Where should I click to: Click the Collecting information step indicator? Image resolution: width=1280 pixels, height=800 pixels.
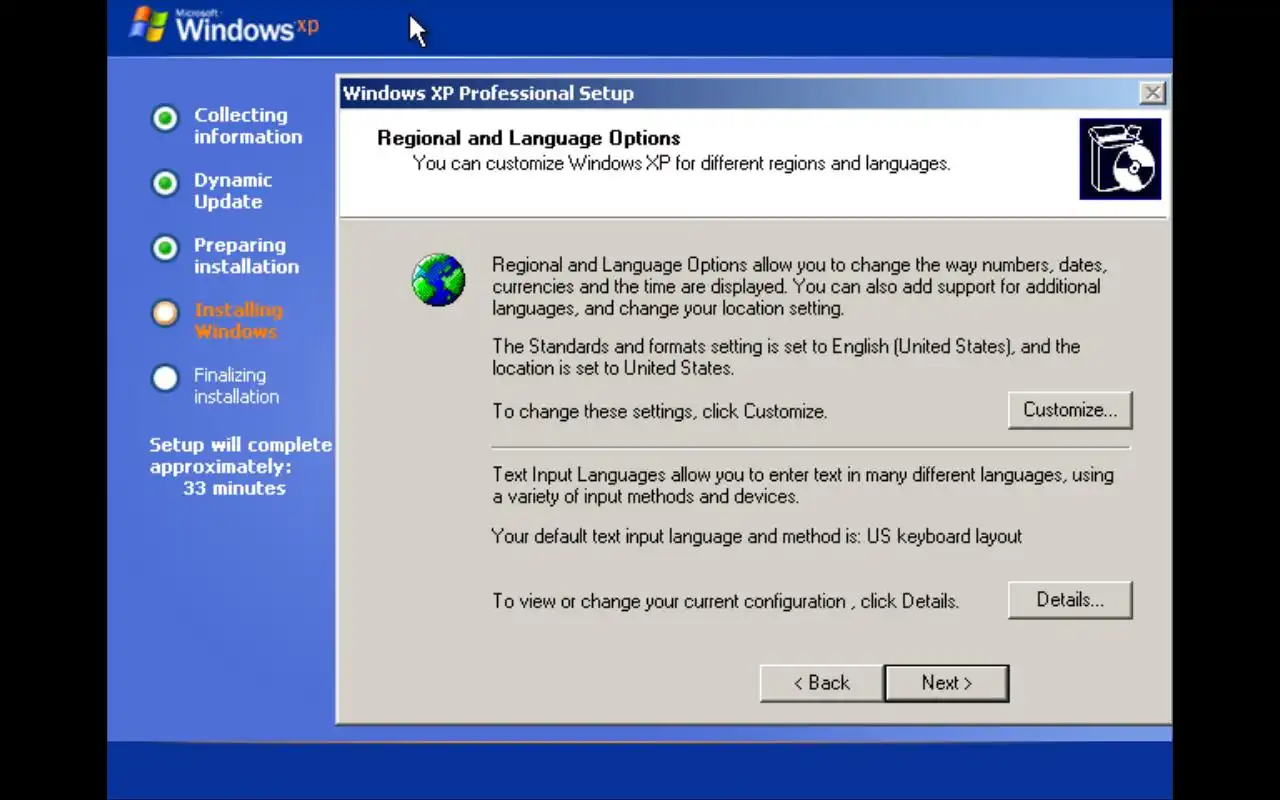coord(165,118)
